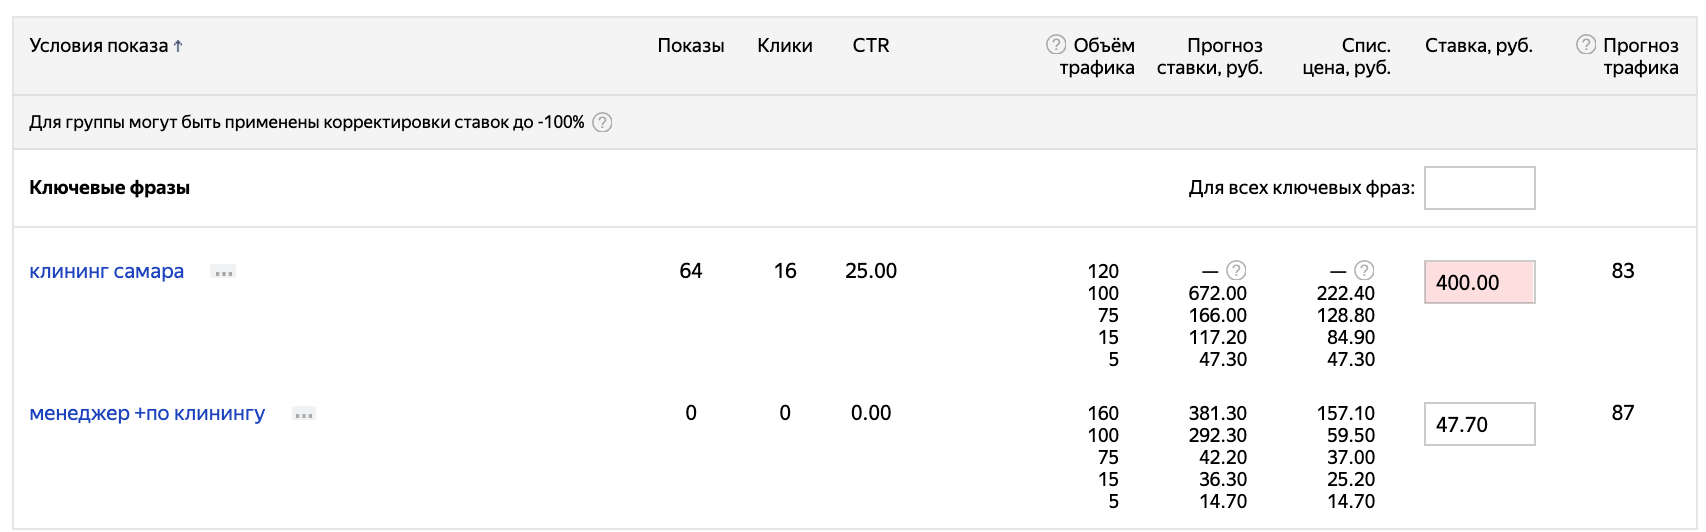Click help icon beside dash in Прогноз ставки
Screen dimensions: 1706x532
tap(1237, 271)
